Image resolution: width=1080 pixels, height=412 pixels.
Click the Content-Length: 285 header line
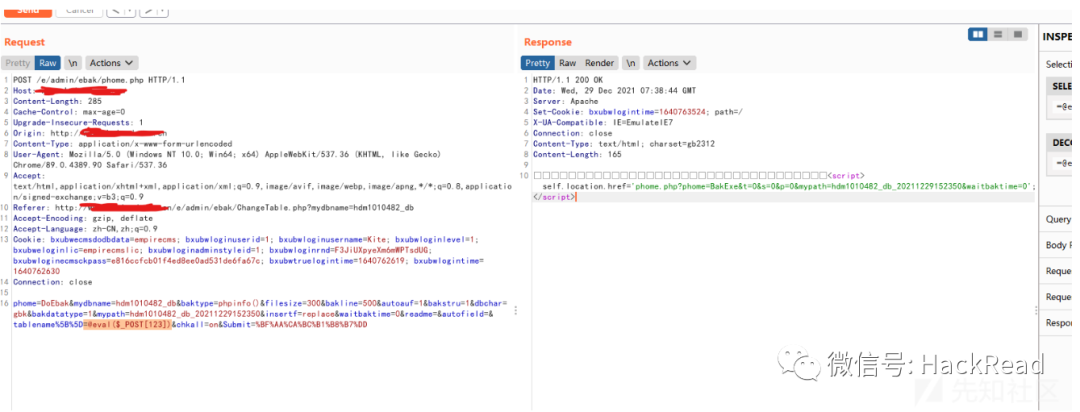pos(57,101)
